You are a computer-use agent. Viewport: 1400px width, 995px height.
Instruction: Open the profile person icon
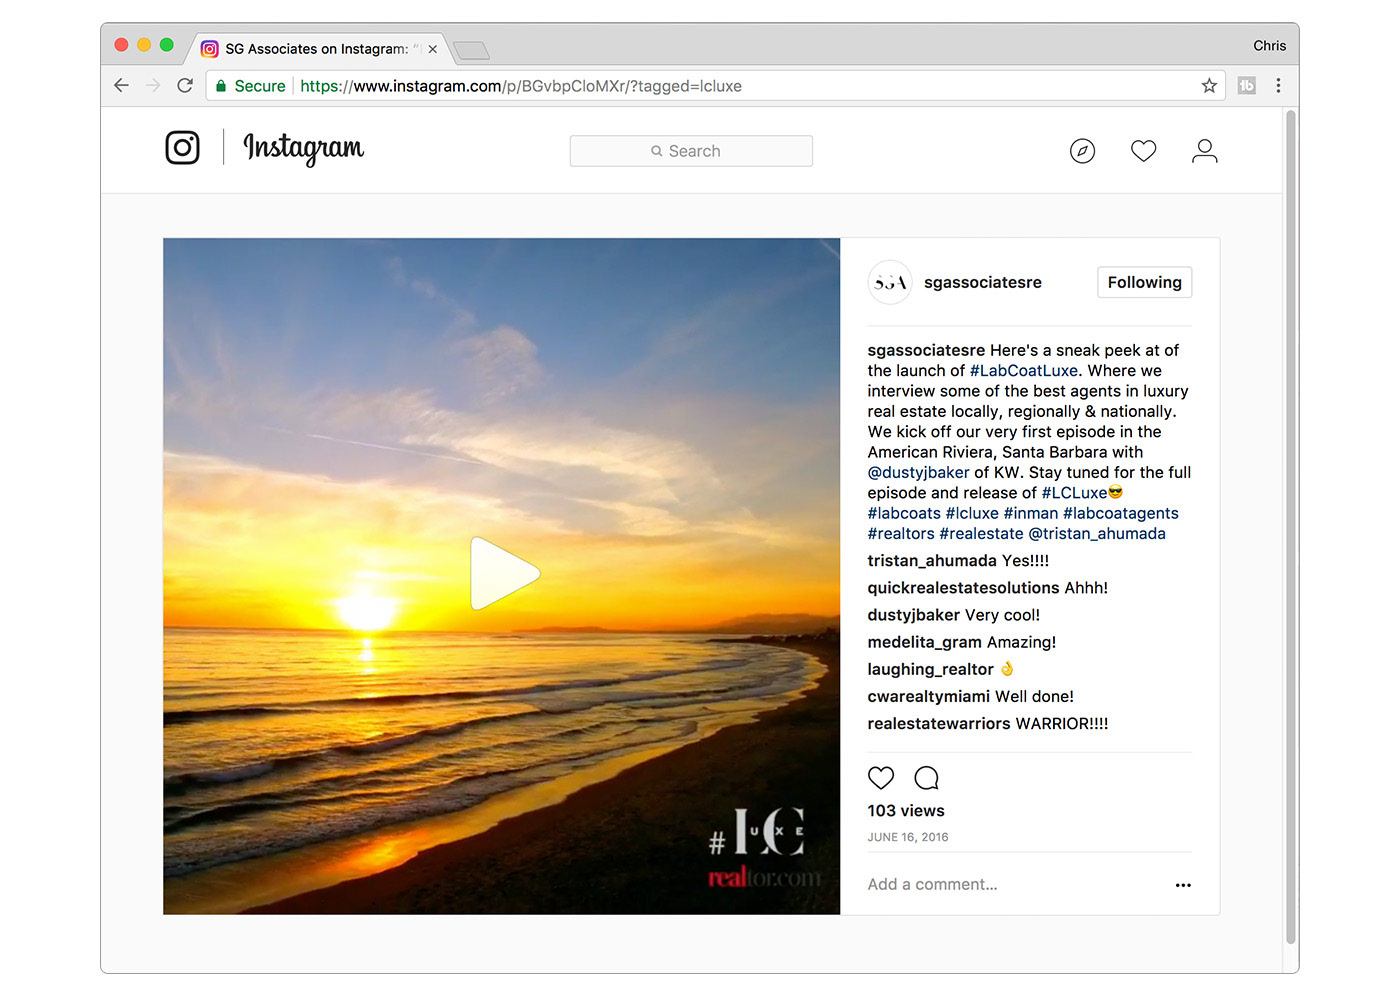point(1205,151)
